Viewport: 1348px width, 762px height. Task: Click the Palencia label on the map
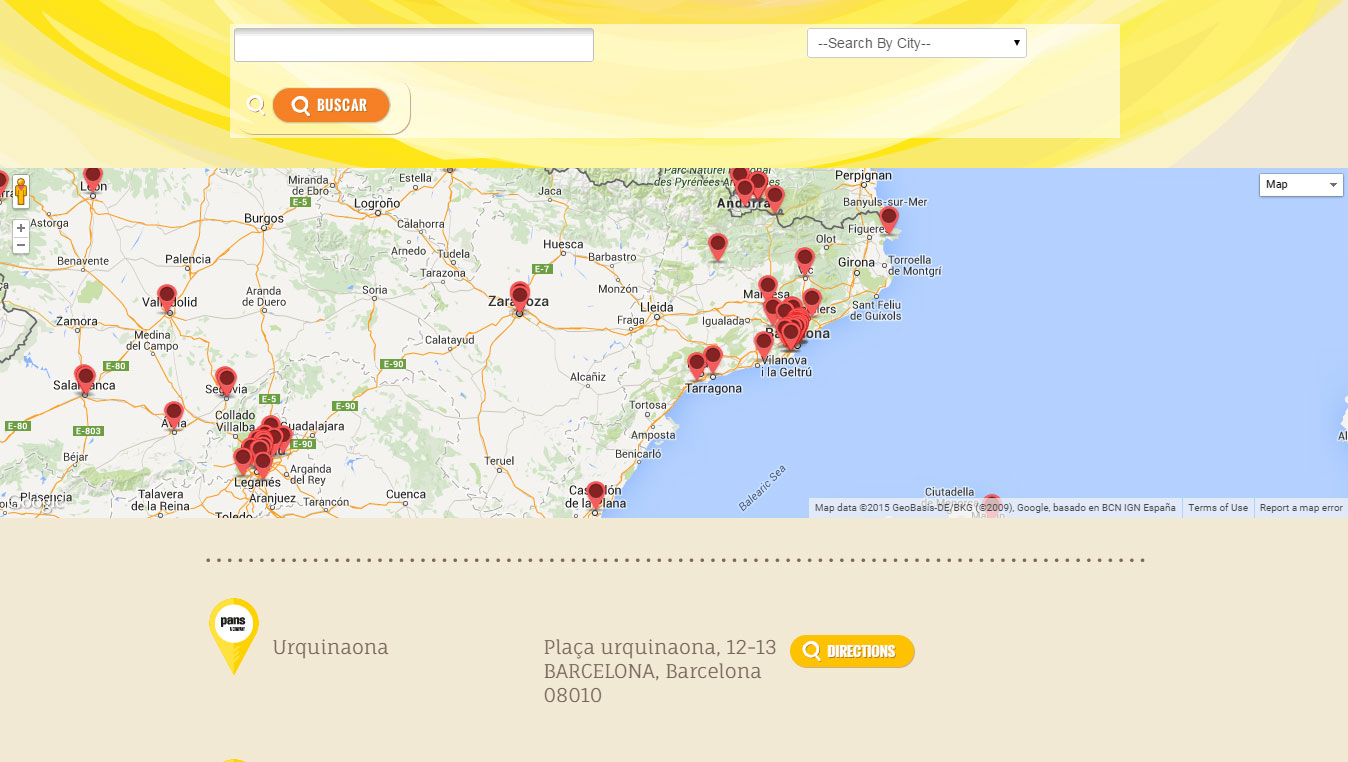[x=188, y=259]
